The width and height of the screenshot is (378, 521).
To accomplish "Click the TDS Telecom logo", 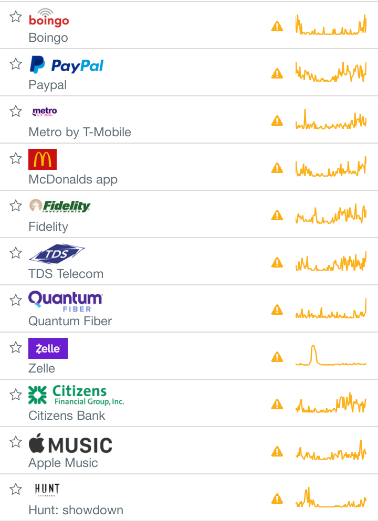I will coord(57,254).
